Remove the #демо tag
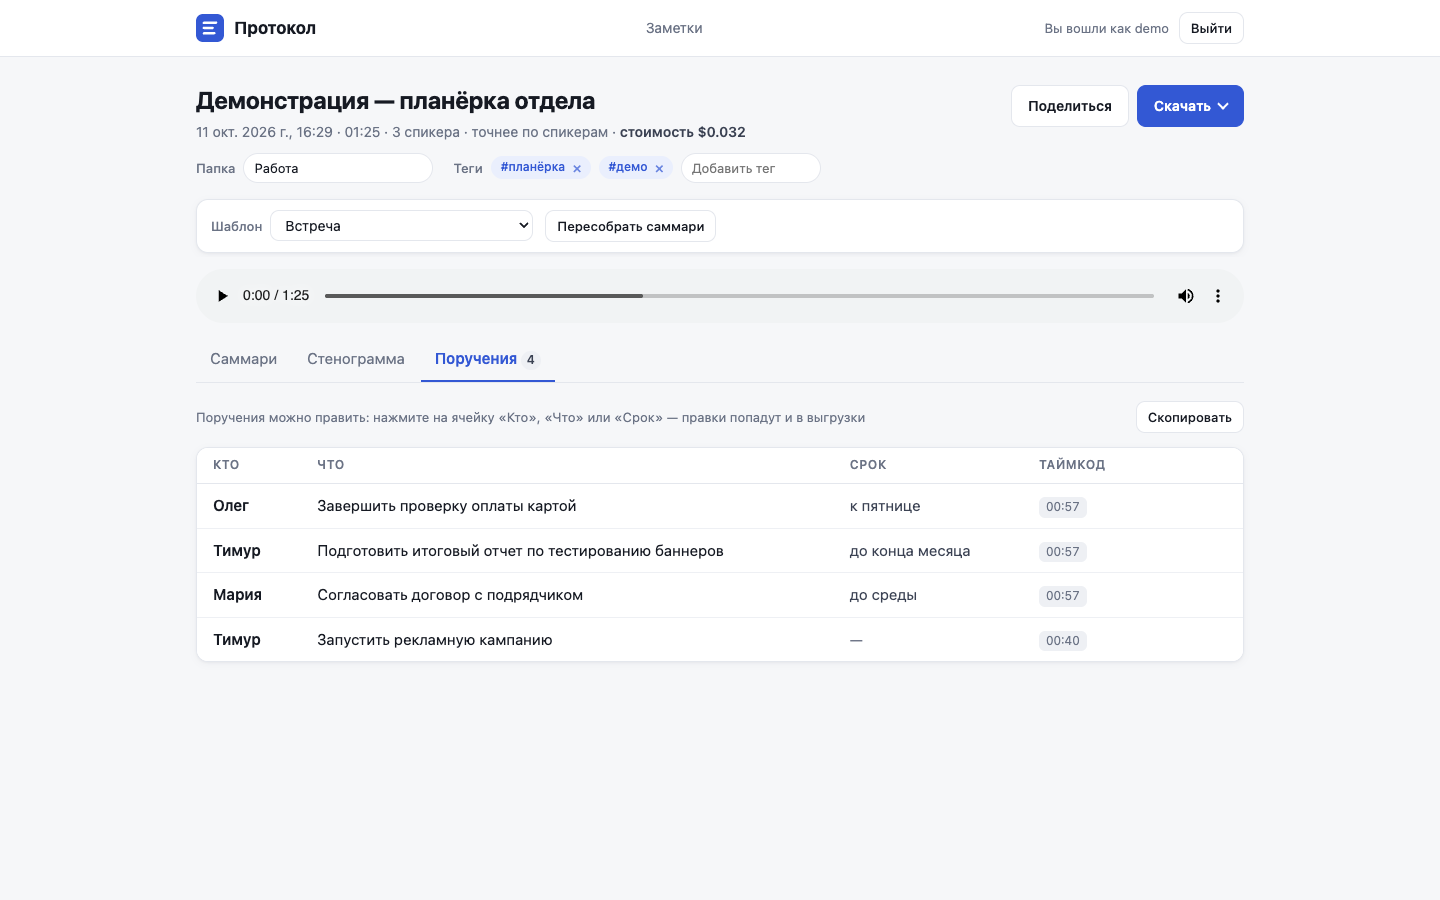Image resolution: width=1440 pixels, height=900 pixels. tap(659, 169)
